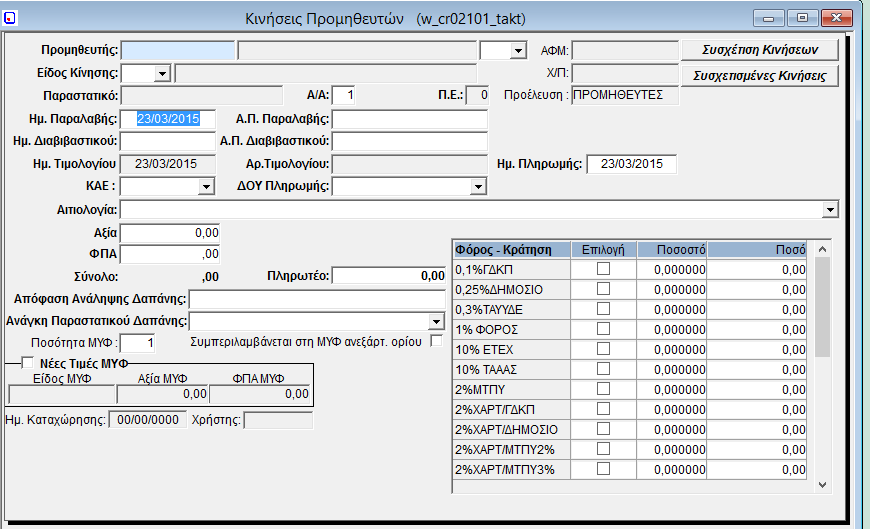
Task: Click the Ημ. Καταχώρησης date field
Action: (x=148, y=420)
